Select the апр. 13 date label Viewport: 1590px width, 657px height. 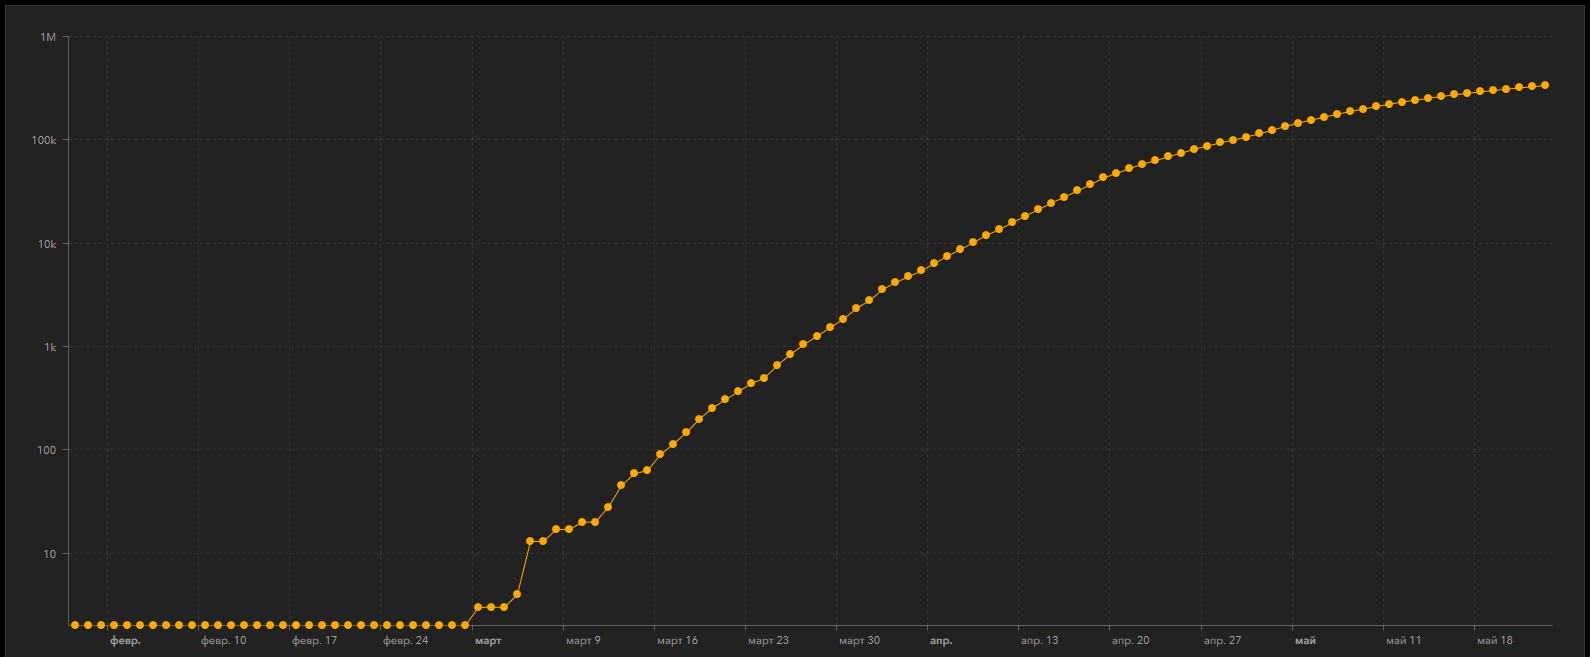tap(1039, 641)
